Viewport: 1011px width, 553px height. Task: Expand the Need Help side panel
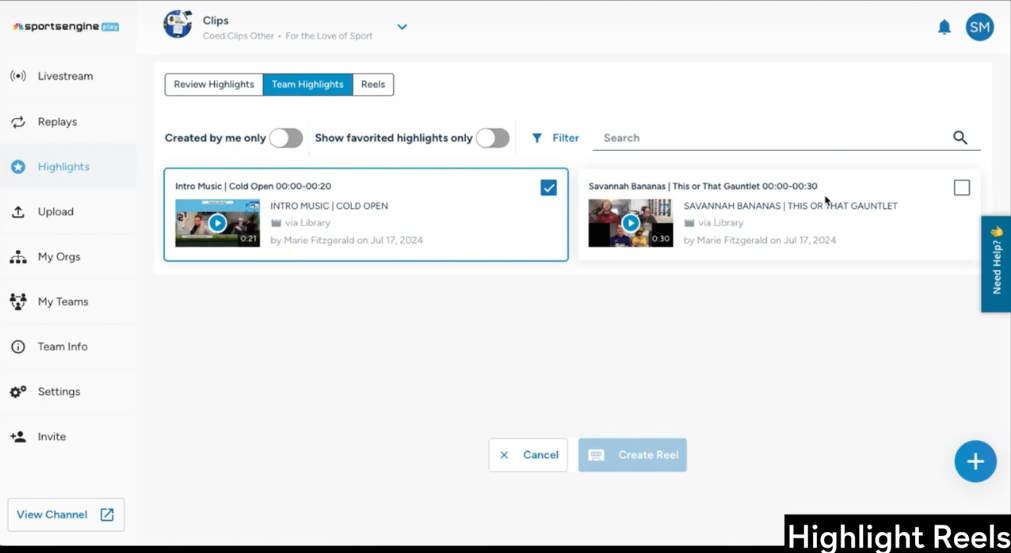pos(996,264)
